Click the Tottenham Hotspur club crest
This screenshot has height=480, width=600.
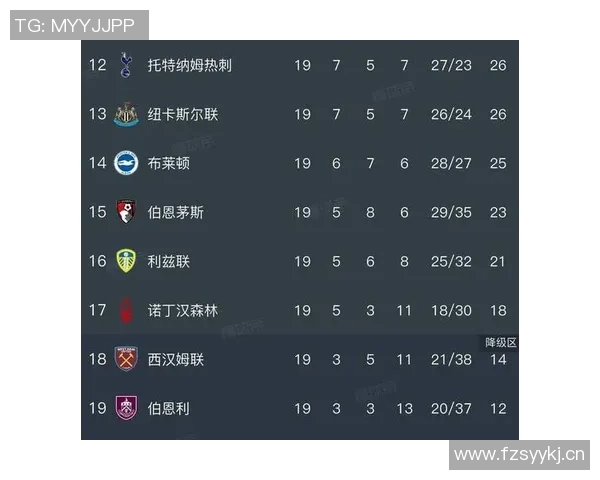(126, 66)
